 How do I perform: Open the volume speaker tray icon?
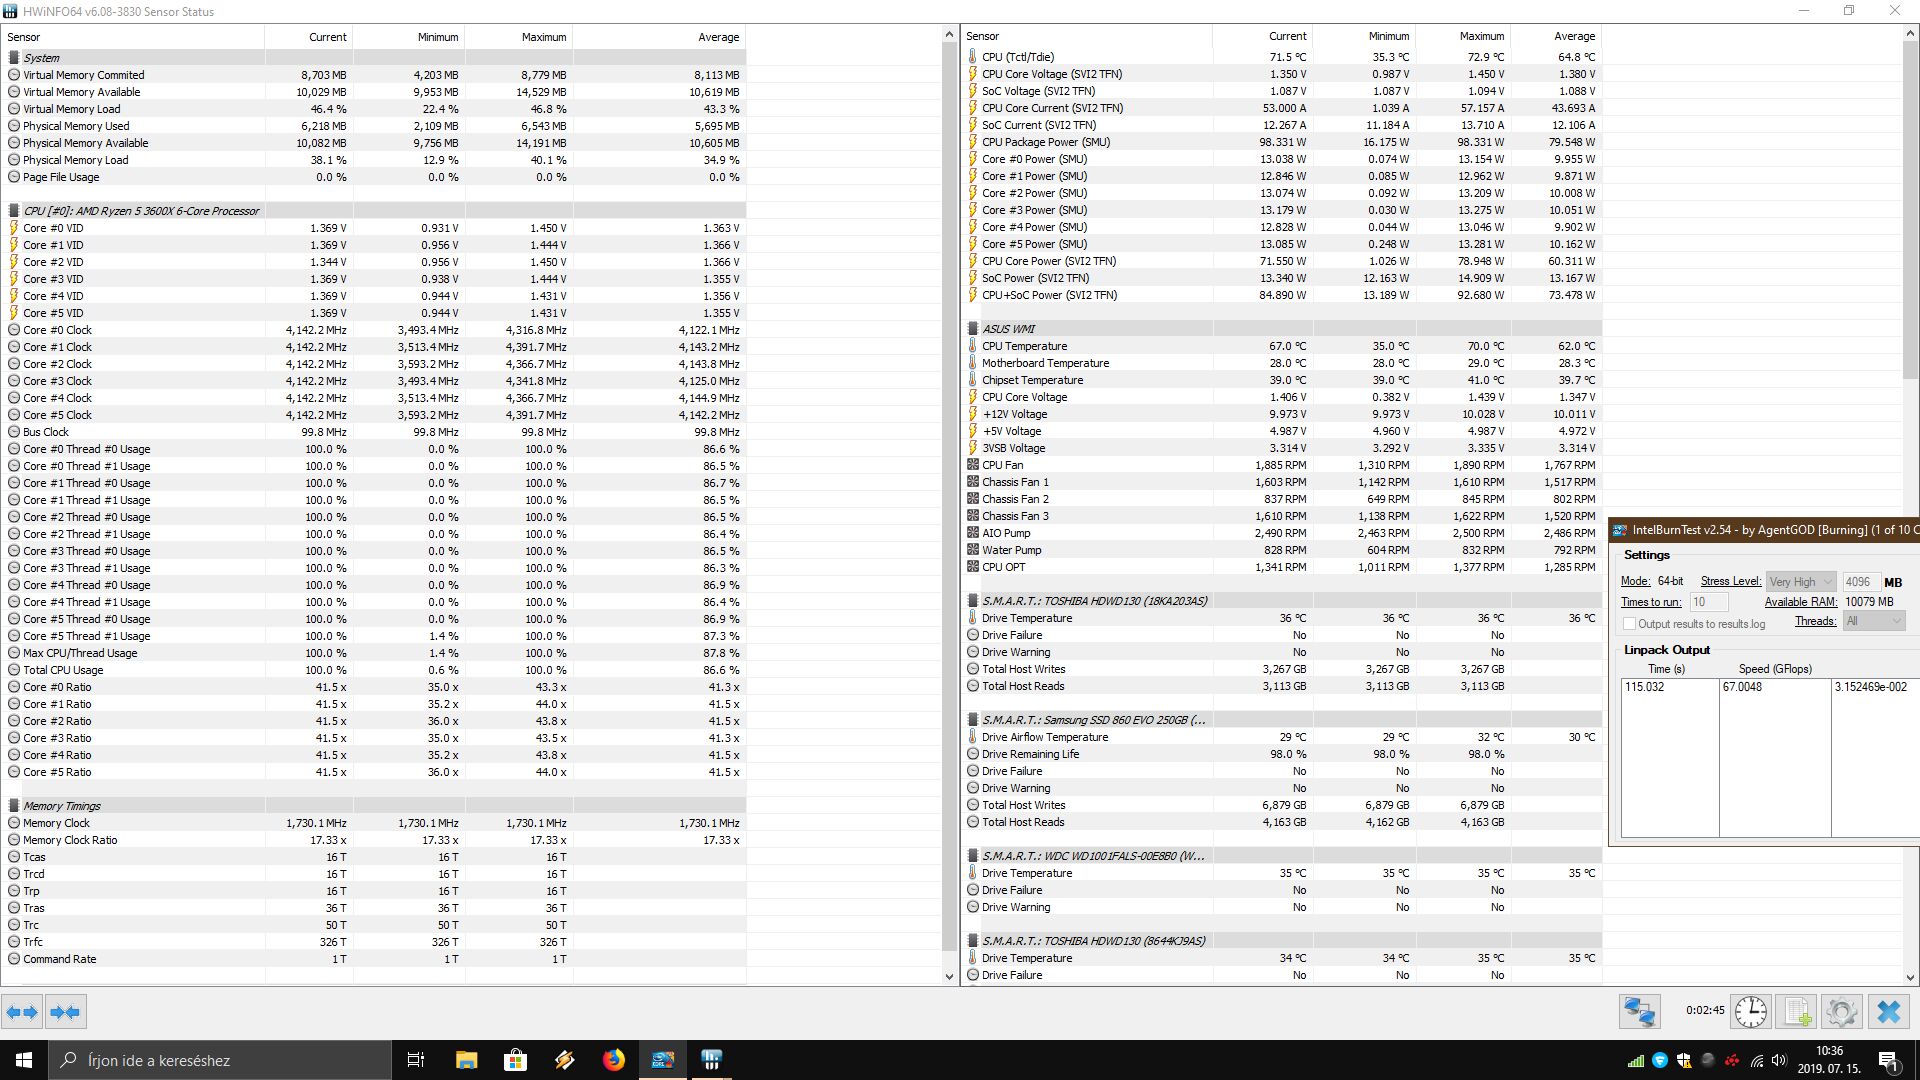1779,1060
